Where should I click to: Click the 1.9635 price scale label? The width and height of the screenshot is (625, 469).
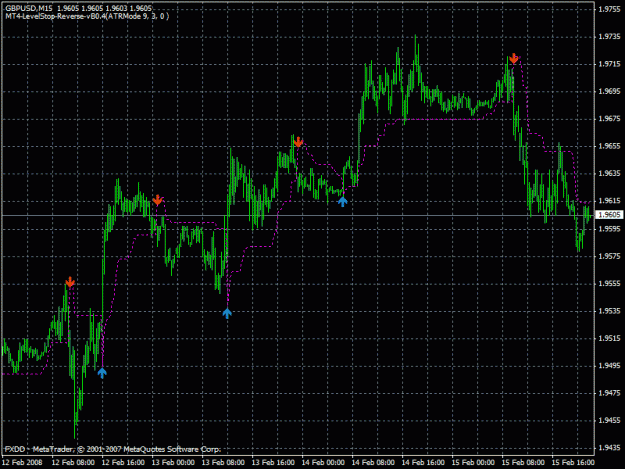coord(609,173)
